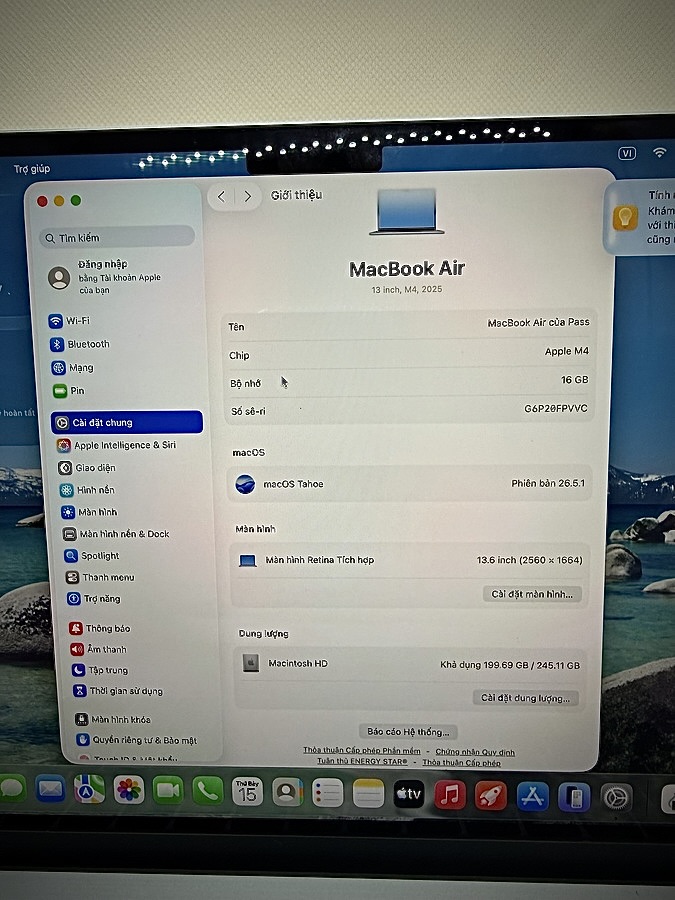Open Màn hình nền & Dock settings
The image size is (675, 900).
click(116, 534)
